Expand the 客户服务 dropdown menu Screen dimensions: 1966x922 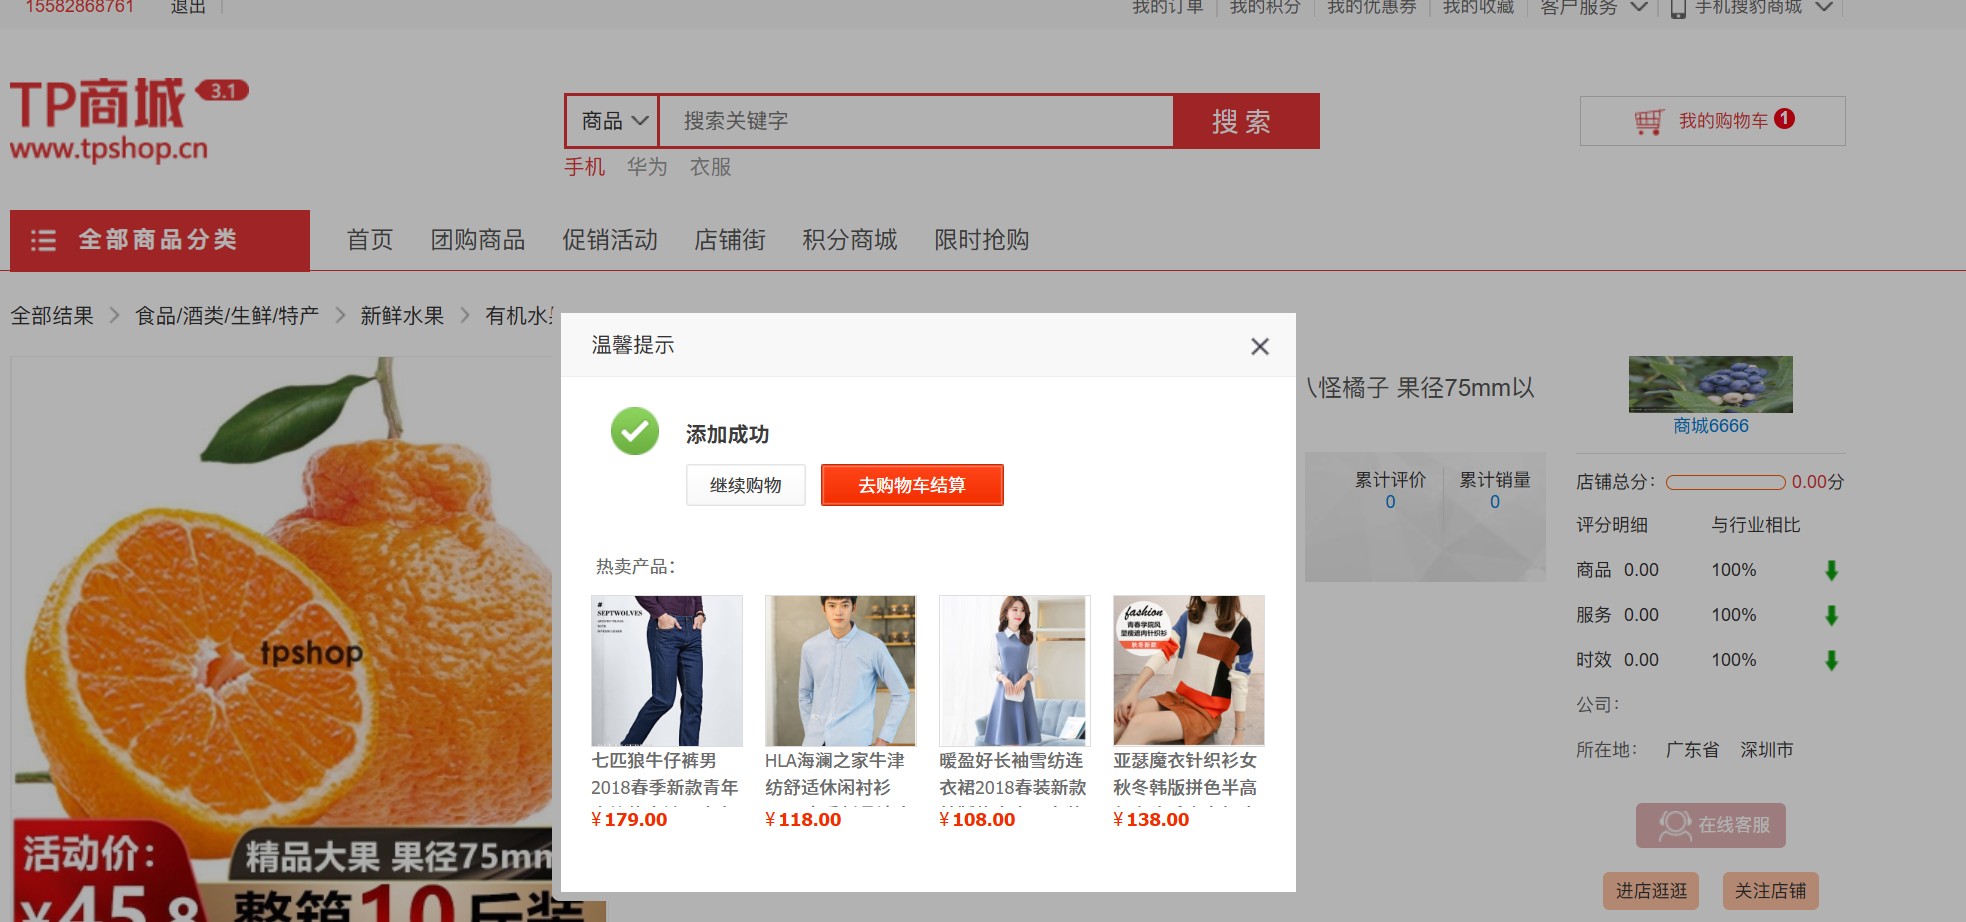[x=1591, y=8]
